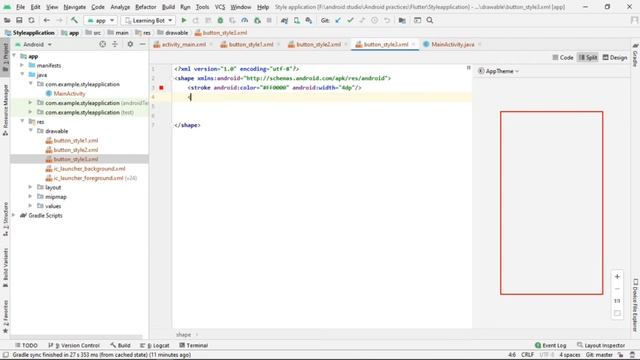Click the Back navigation arrow
This screenshot has height=360, width=640.
click(47, 20)
